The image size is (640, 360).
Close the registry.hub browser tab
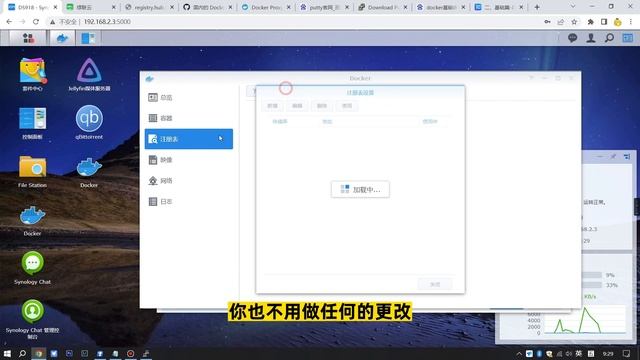[172, 7]
